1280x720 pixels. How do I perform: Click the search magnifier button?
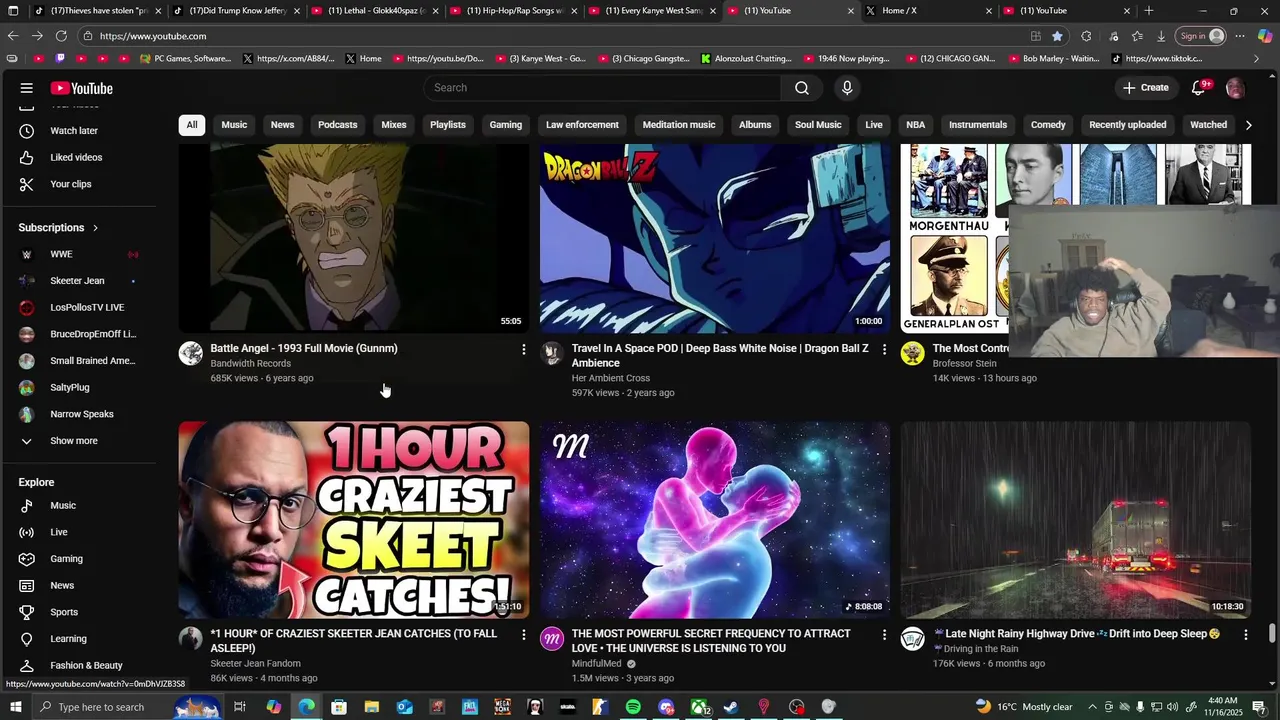tap(802, 88)
